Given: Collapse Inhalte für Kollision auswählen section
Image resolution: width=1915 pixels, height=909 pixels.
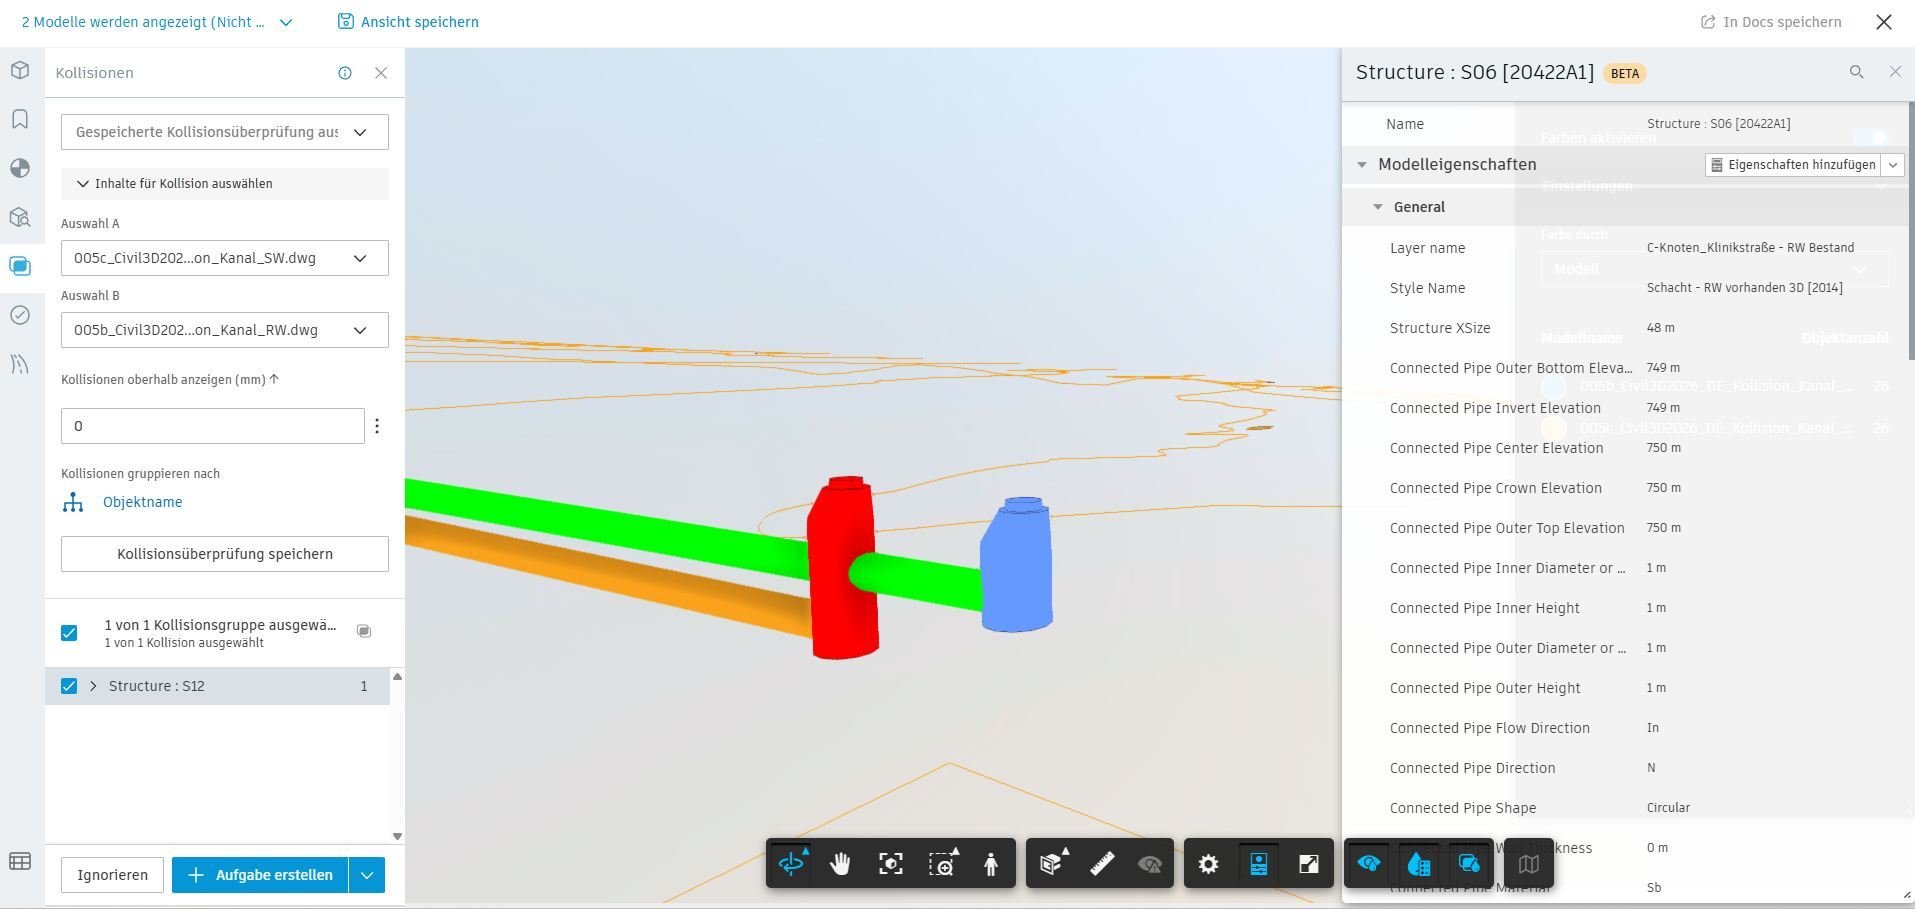Looking at the screenshot, I should [x=225, y=184].
